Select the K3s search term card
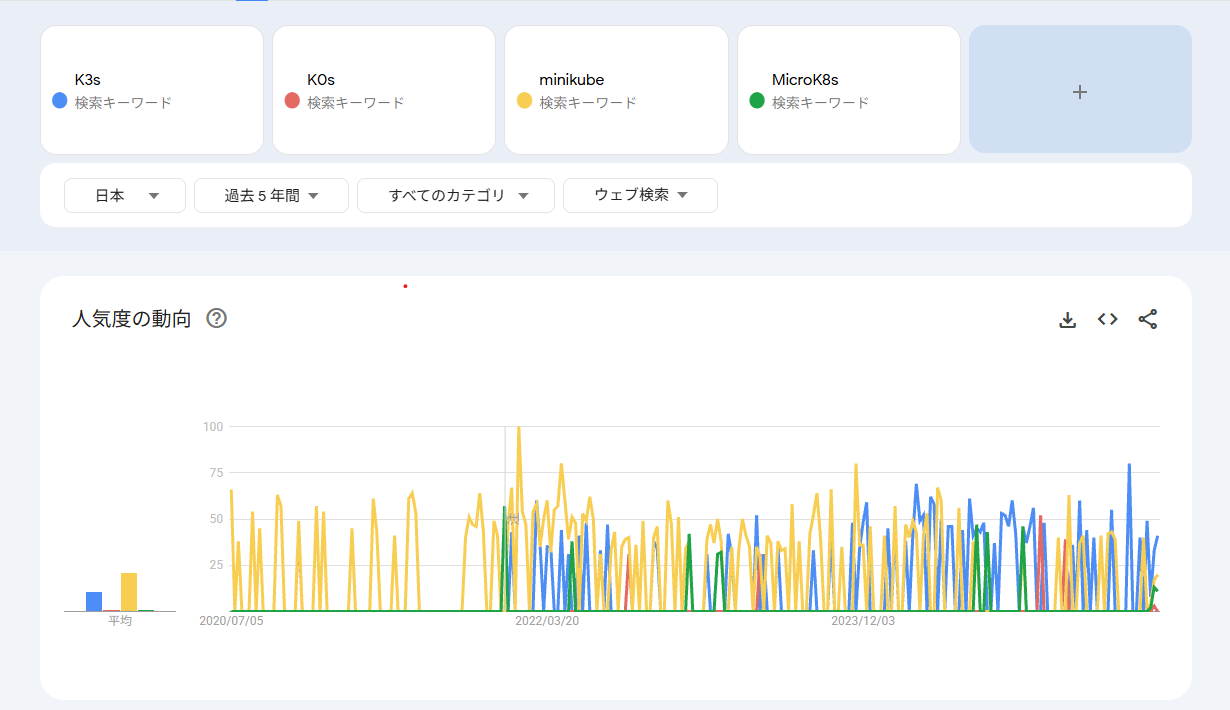Image resolution: width=1230 pixels, height=710 pixels. pyautogui.click(x=152, y=90)
